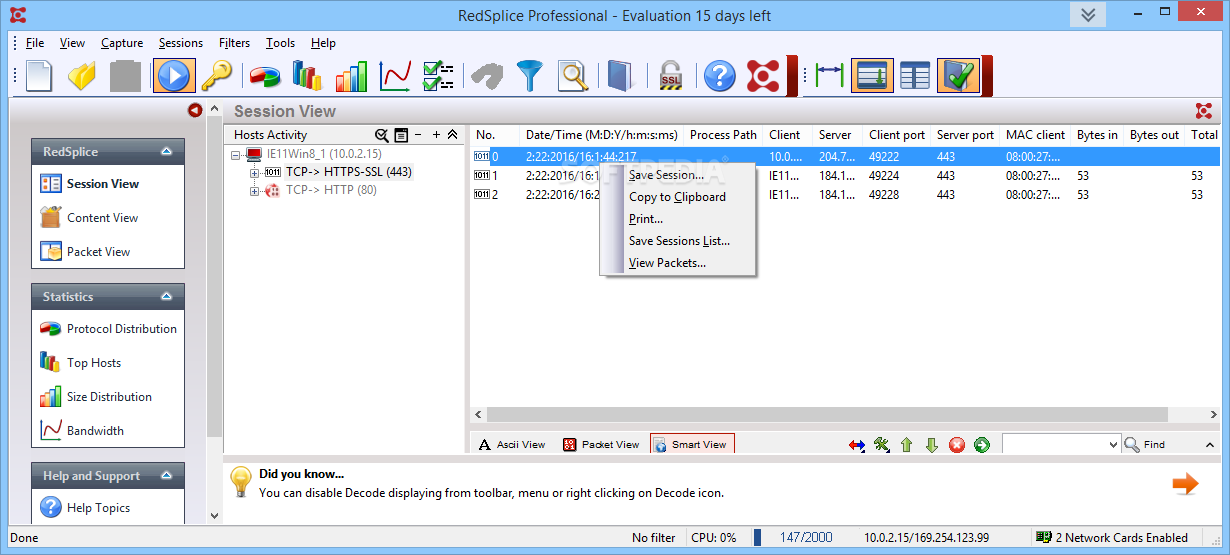The width and height of the screenshot is (1230, 555).
Task: Click the magnifier check icon in Hosts Activity
Action: (x=381, y=135)
